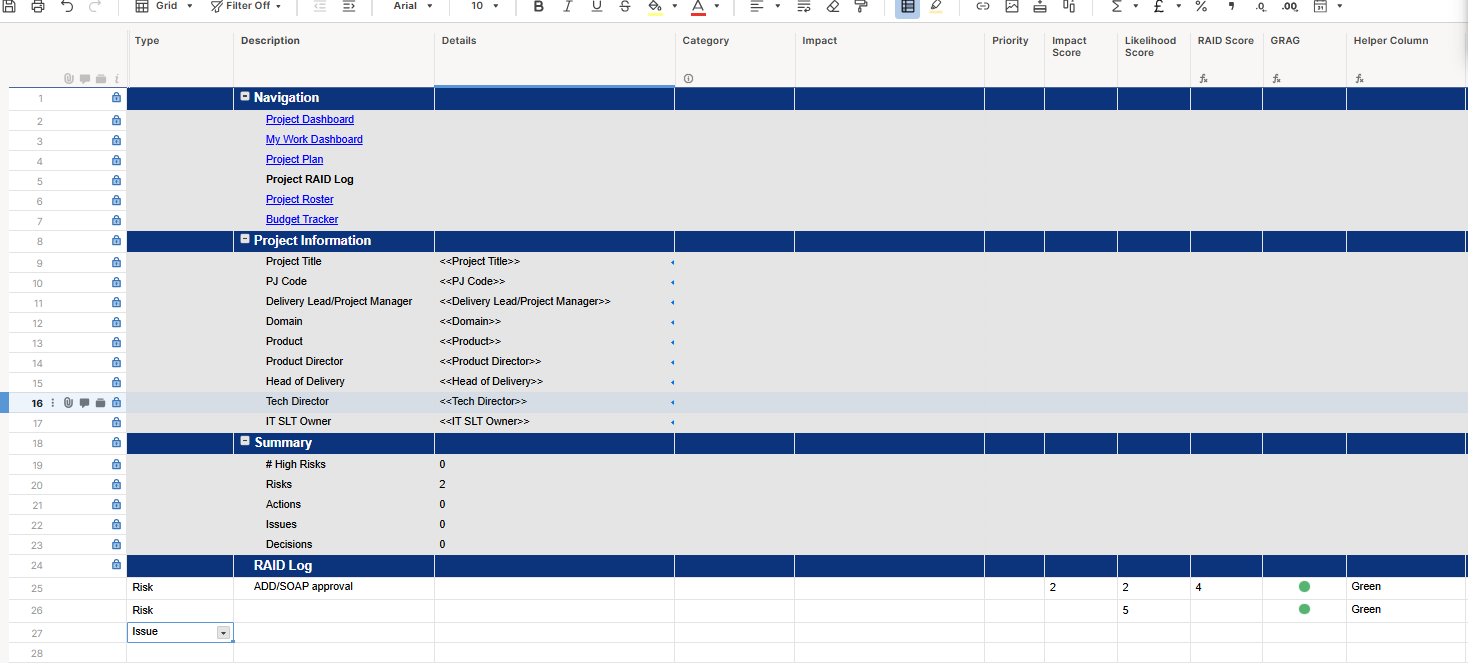1468x663 pixels.
Task: Open the font size 10 dropdown
Action: pyautogui.click(x=484, y=6)
